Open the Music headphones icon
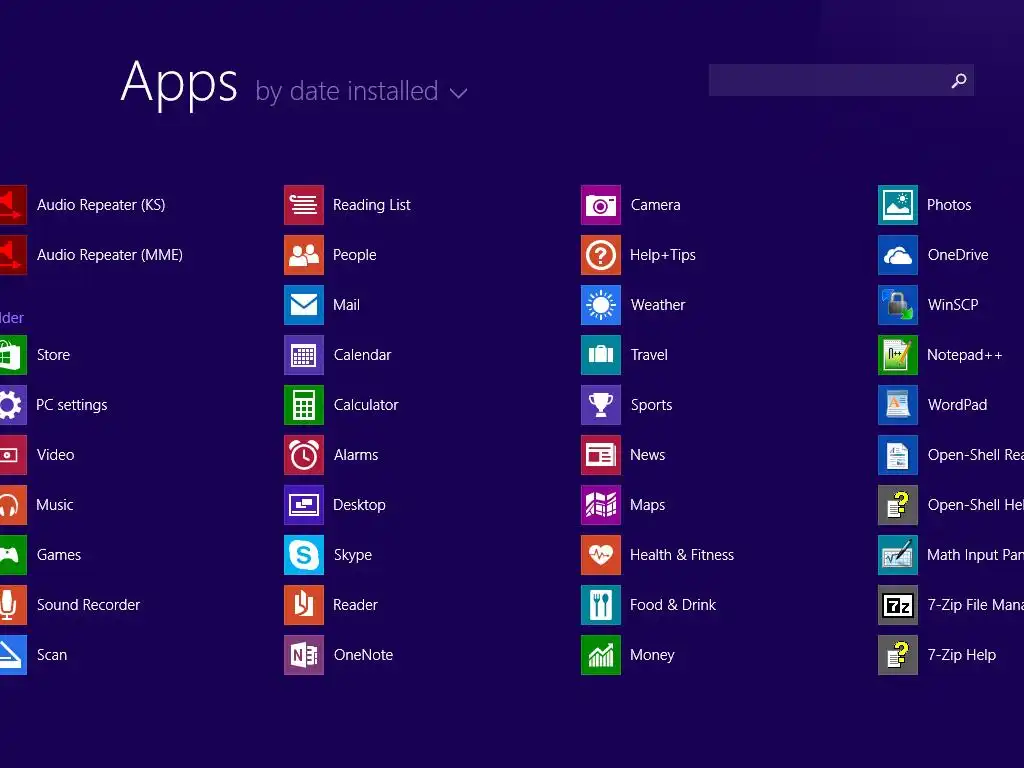 point(13,505)
